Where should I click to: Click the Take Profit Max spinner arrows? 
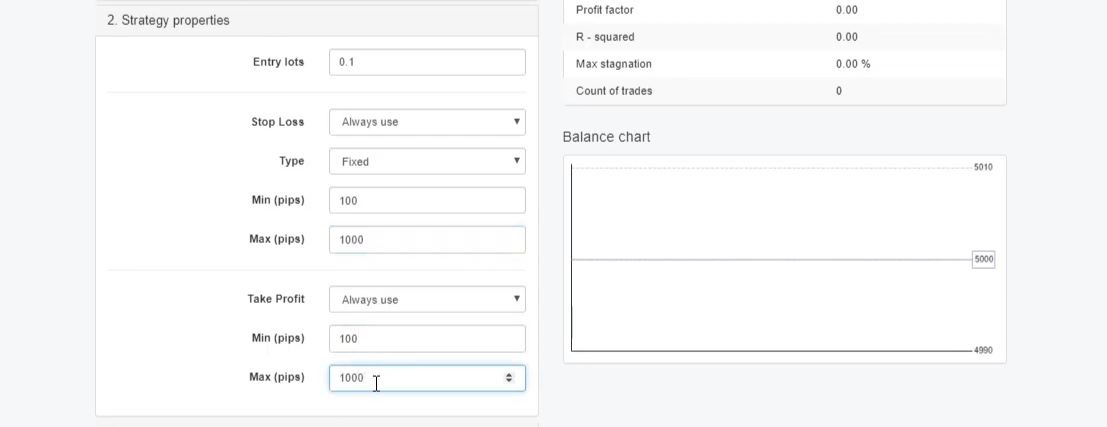(509, 377)
